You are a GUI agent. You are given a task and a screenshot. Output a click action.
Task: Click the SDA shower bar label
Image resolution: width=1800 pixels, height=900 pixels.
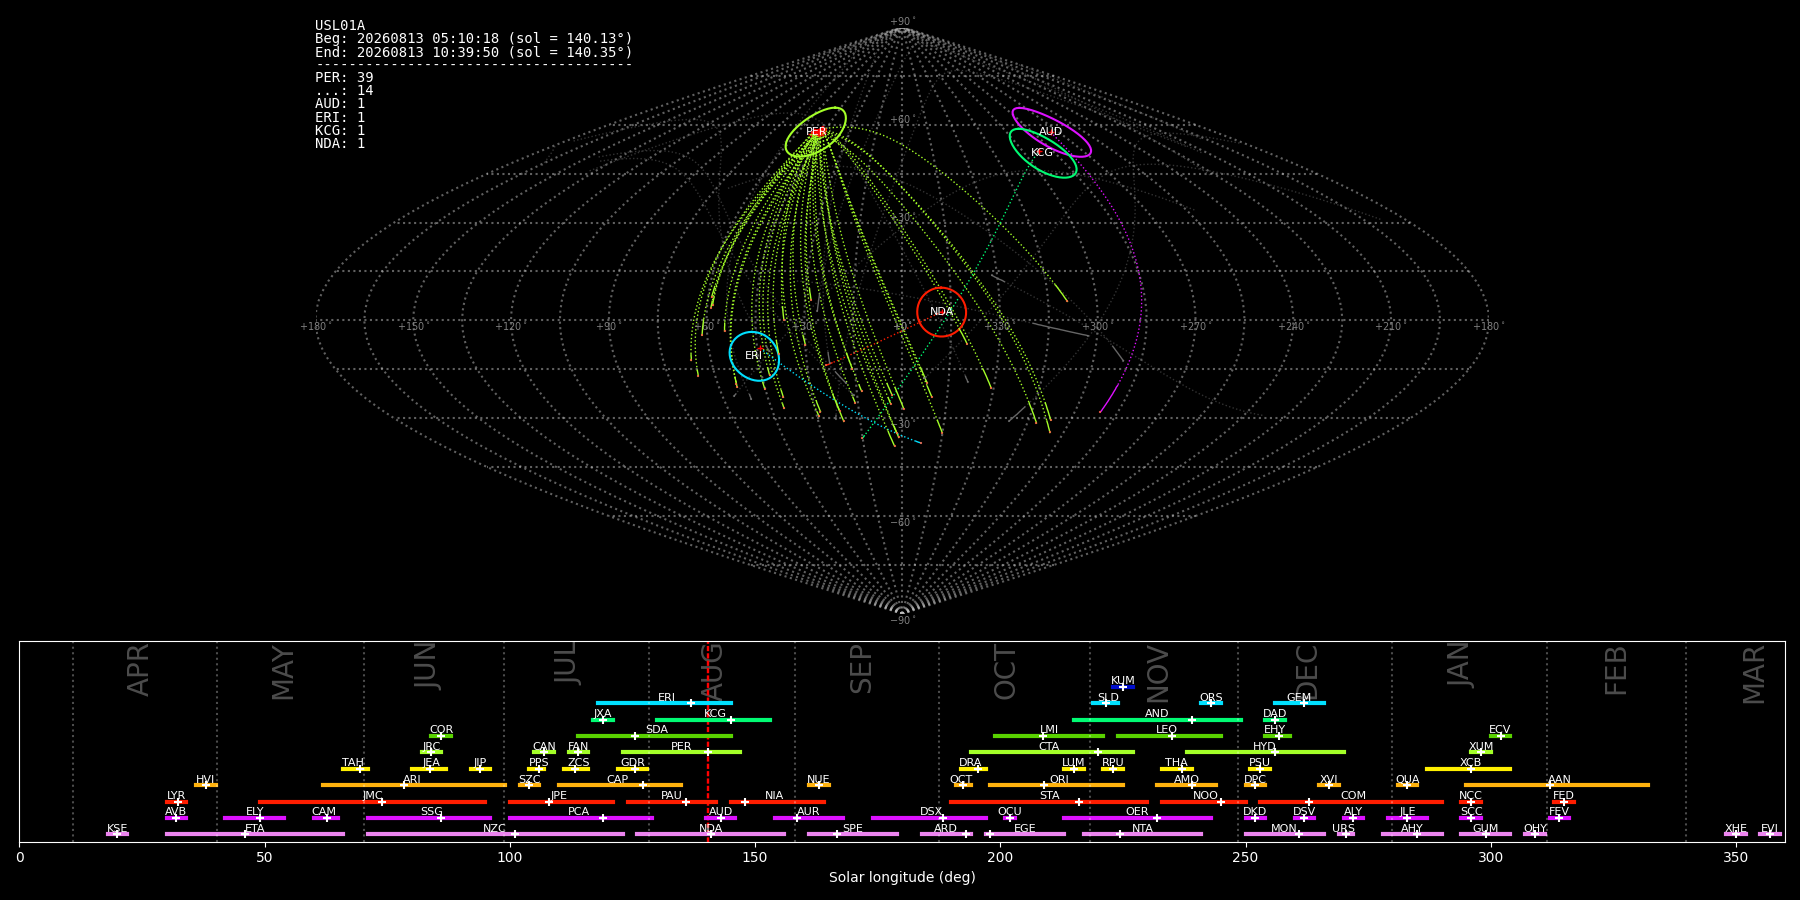pyautogui.click(x=657, y=730)
